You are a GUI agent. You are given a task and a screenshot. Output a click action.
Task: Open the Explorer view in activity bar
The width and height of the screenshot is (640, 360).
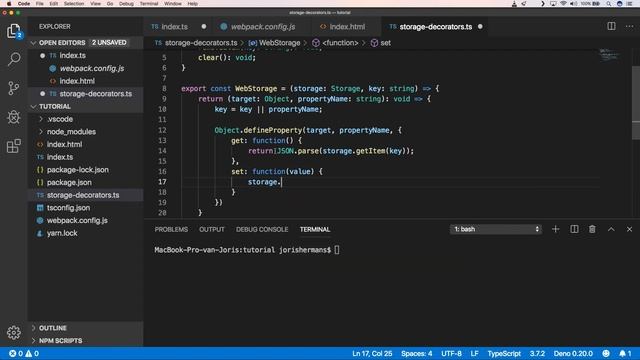pyautogui.click(x=13, y=31)
